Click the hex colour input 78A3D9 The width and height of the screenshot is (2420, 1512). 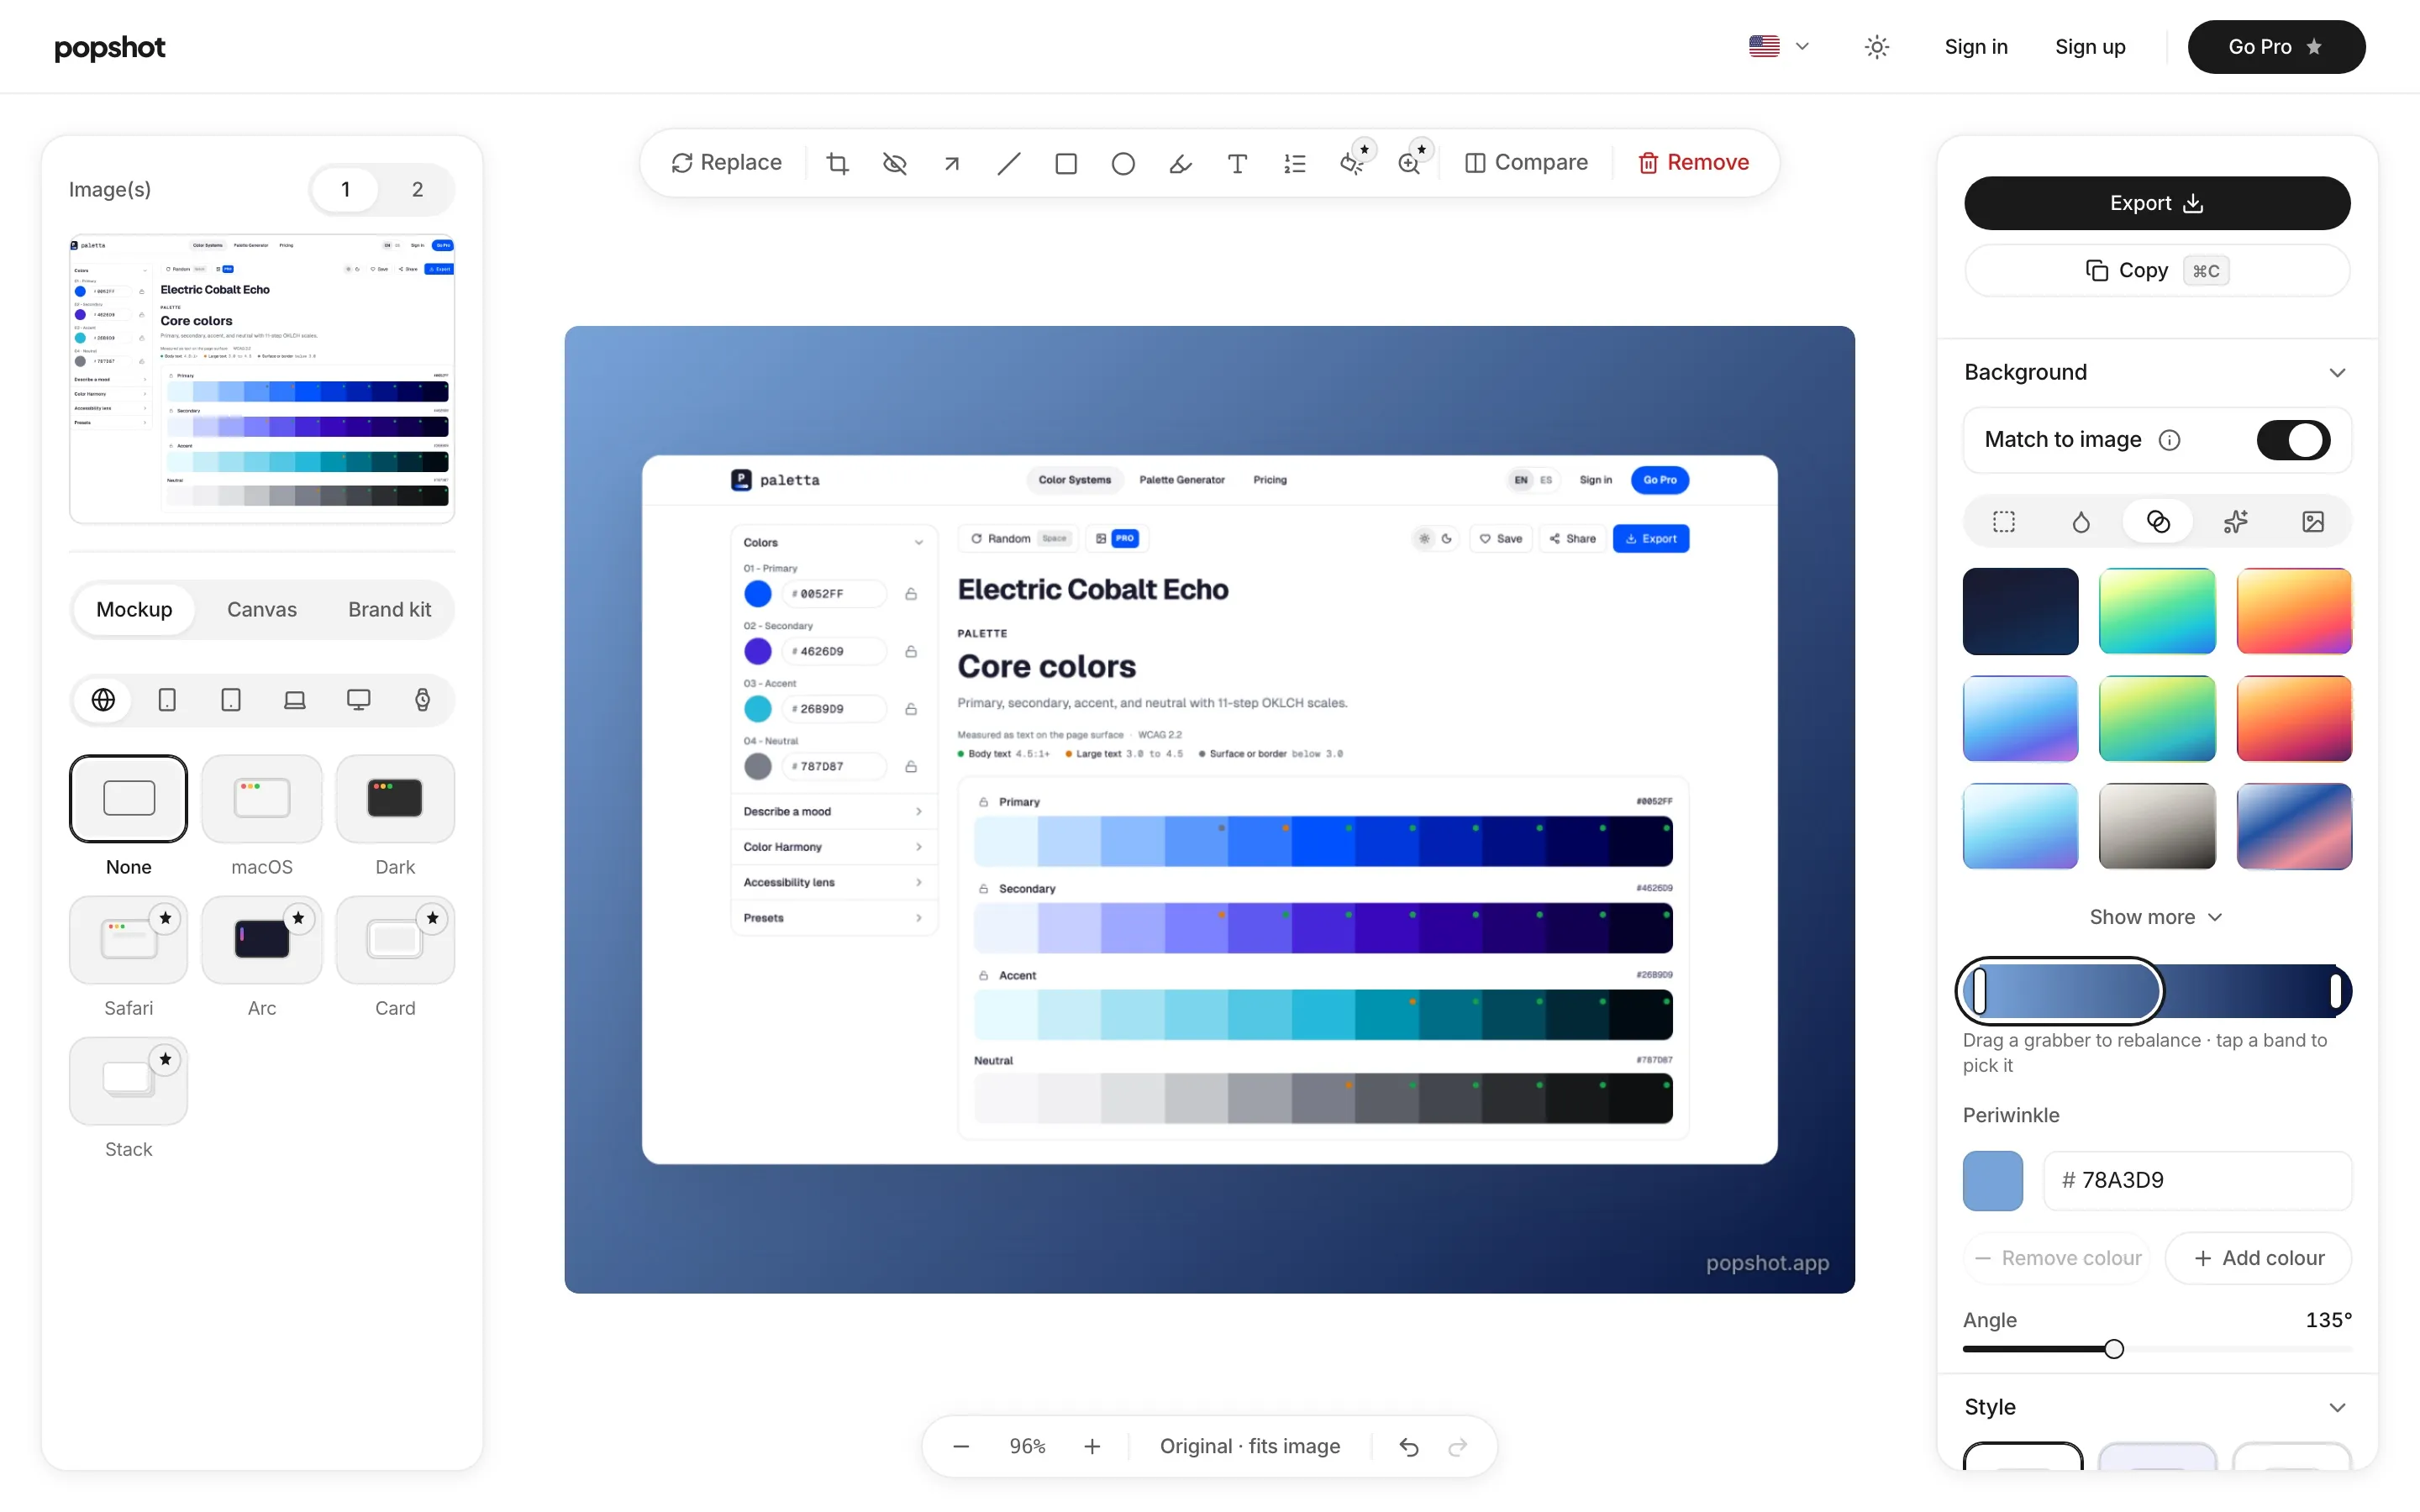2197,1181
